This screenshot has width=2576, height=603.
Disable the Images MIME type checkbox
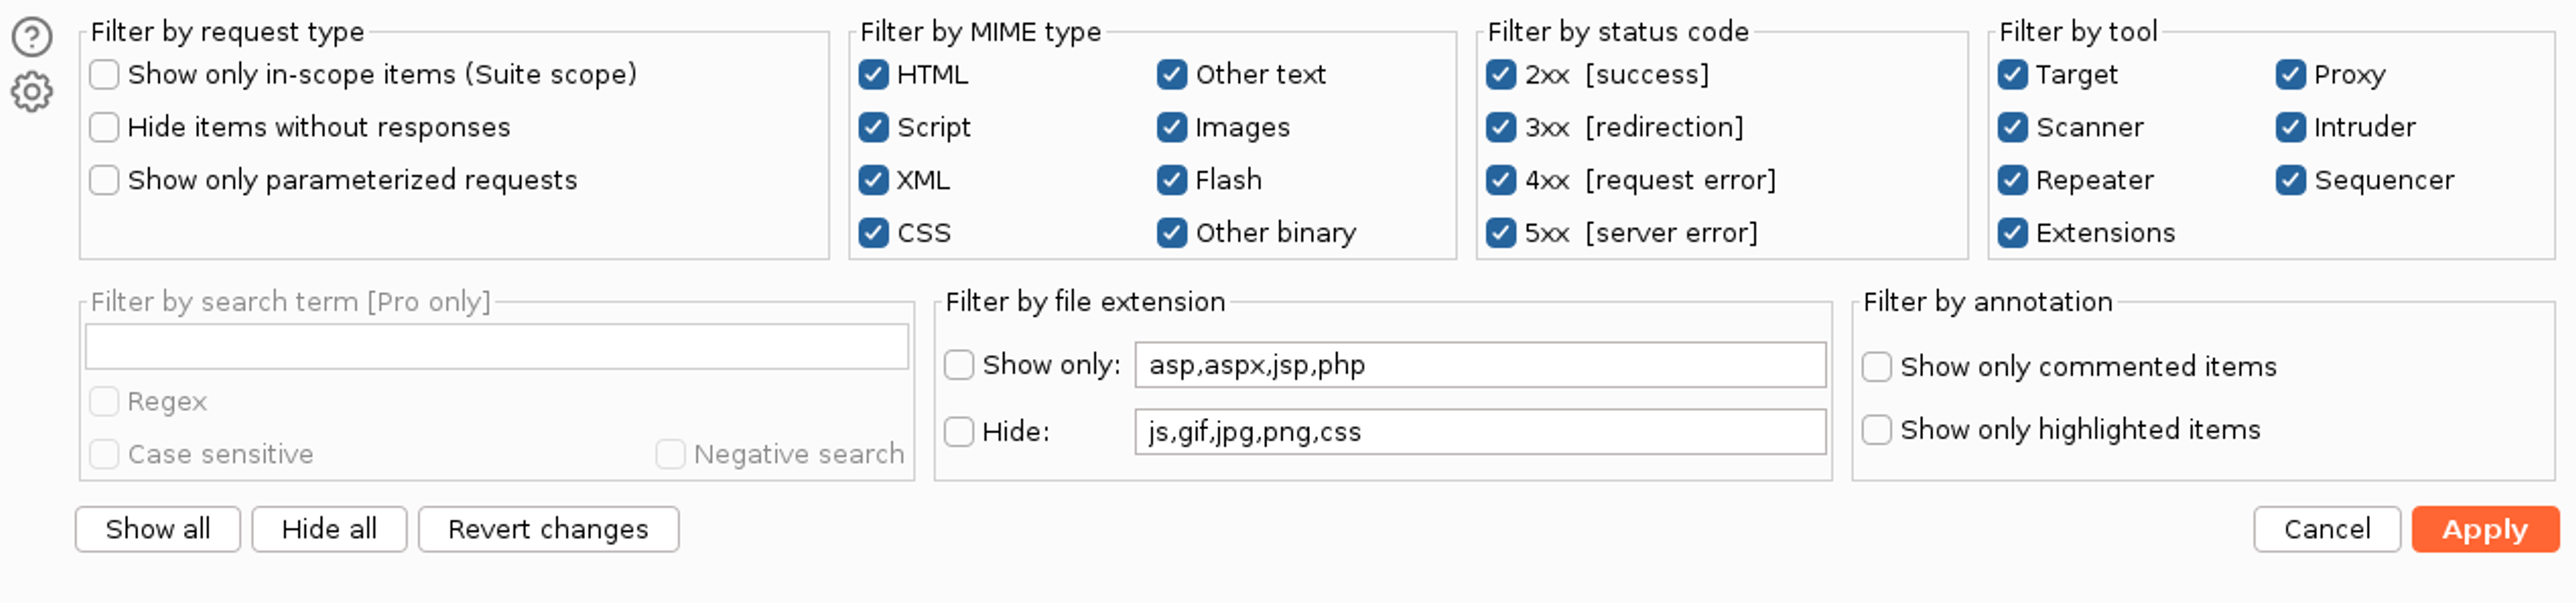pyautogui.click(x=1171, y=128)
